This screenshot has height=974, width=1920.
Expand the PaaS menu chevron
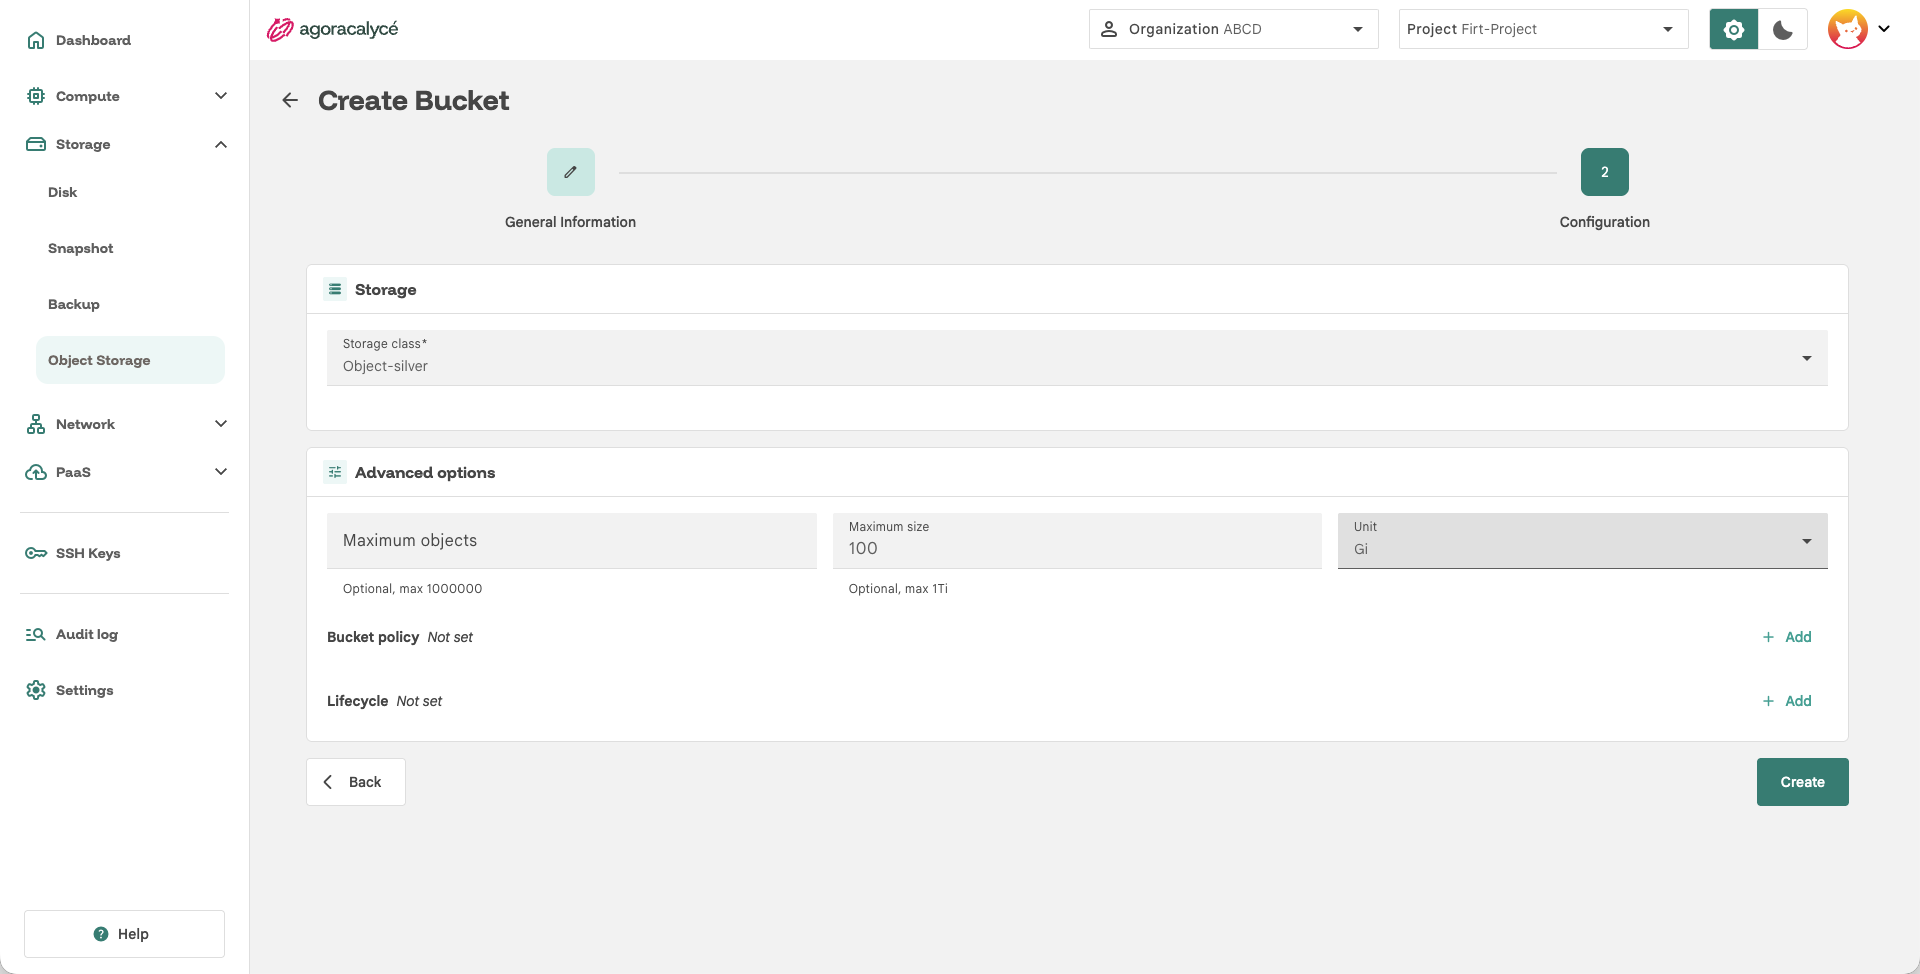[221, 472]
